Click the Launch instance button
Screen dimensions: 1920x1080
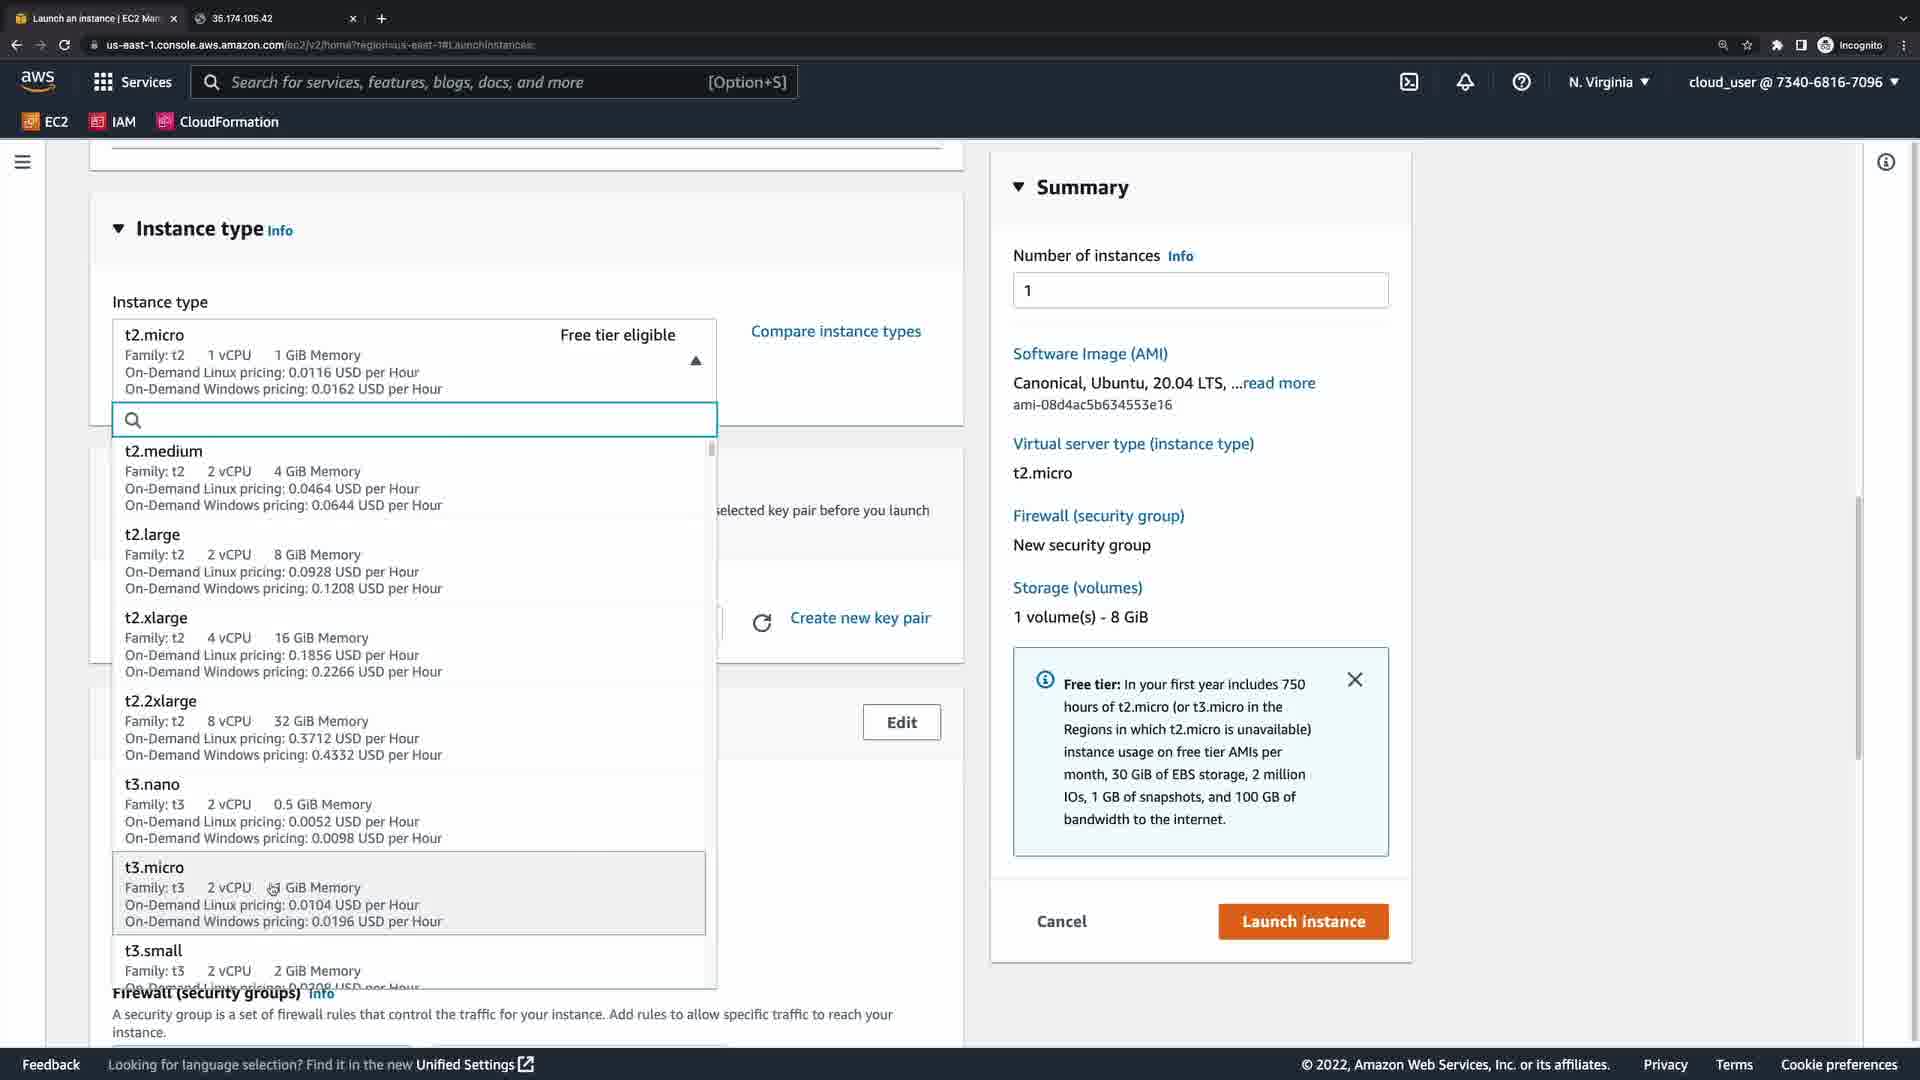[x=1303, y=921]
